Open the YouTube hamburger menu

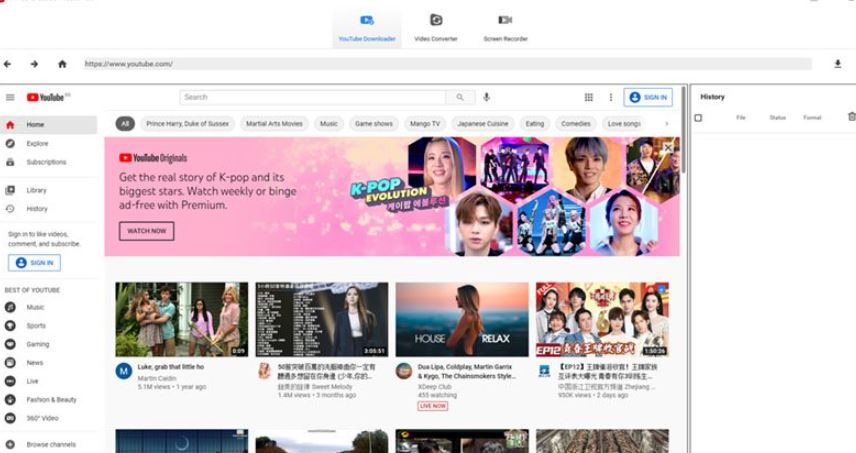(10, 97)
